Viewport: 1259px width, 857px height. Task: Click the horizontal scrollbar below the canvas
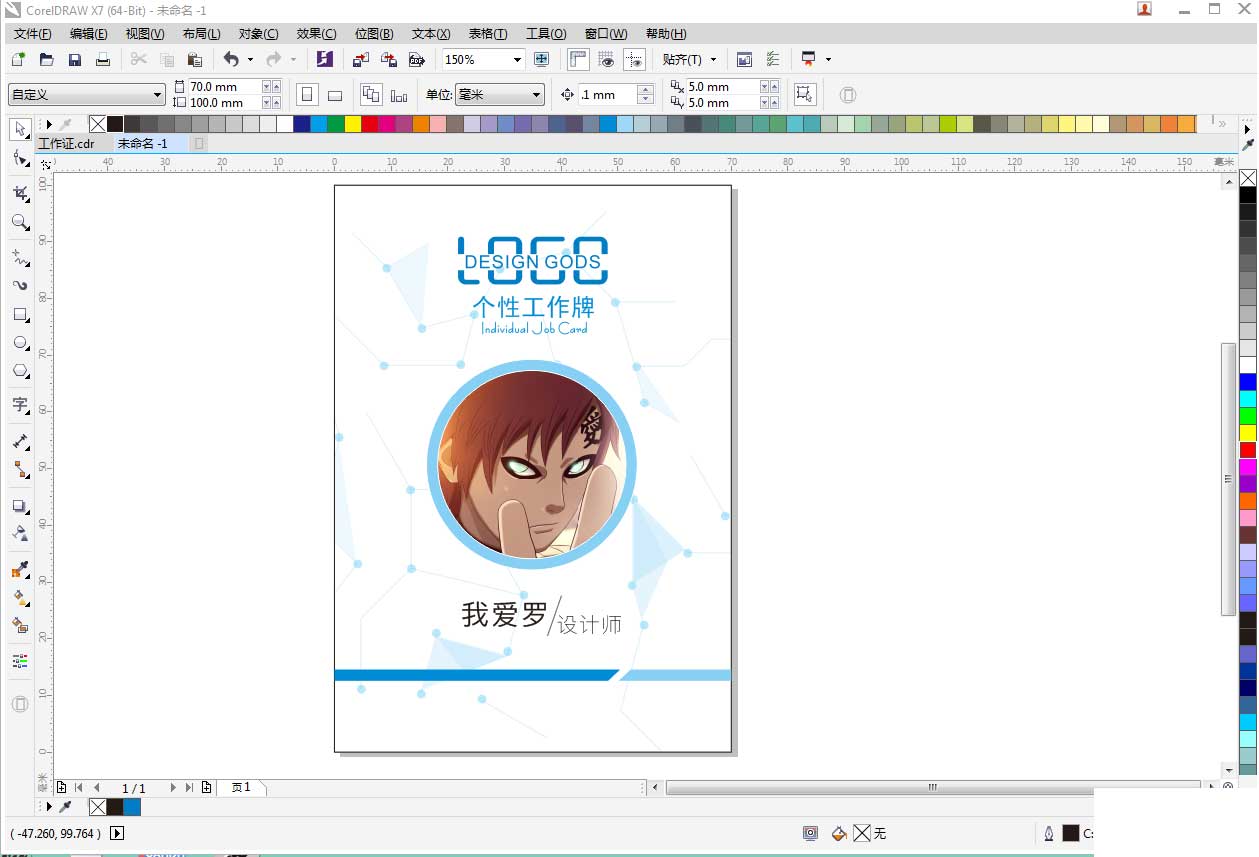[x=932, y=788]
